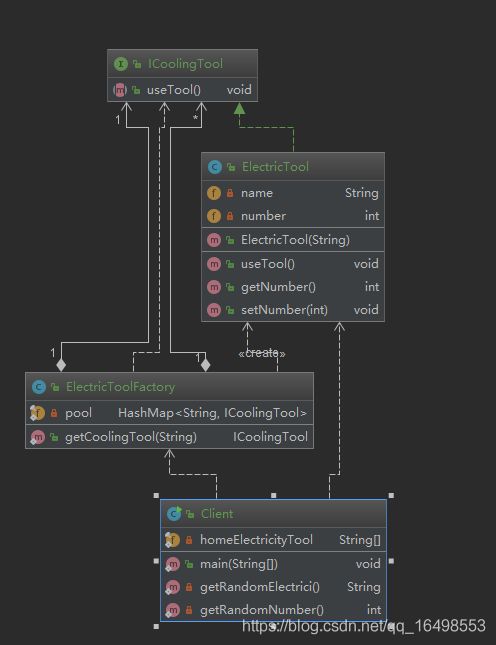
Task: Click the ICoolingTool return type of getCoolingTool
Action: (270, 437)
